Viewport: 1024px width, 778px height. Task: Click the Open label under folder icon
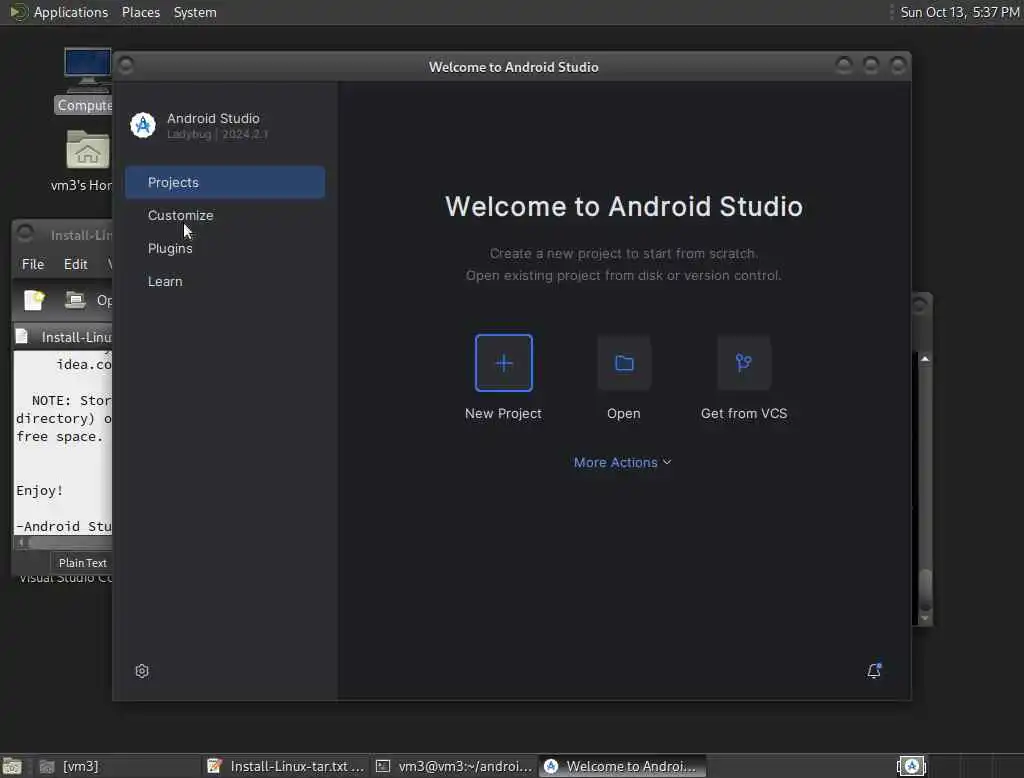[624, 413]
